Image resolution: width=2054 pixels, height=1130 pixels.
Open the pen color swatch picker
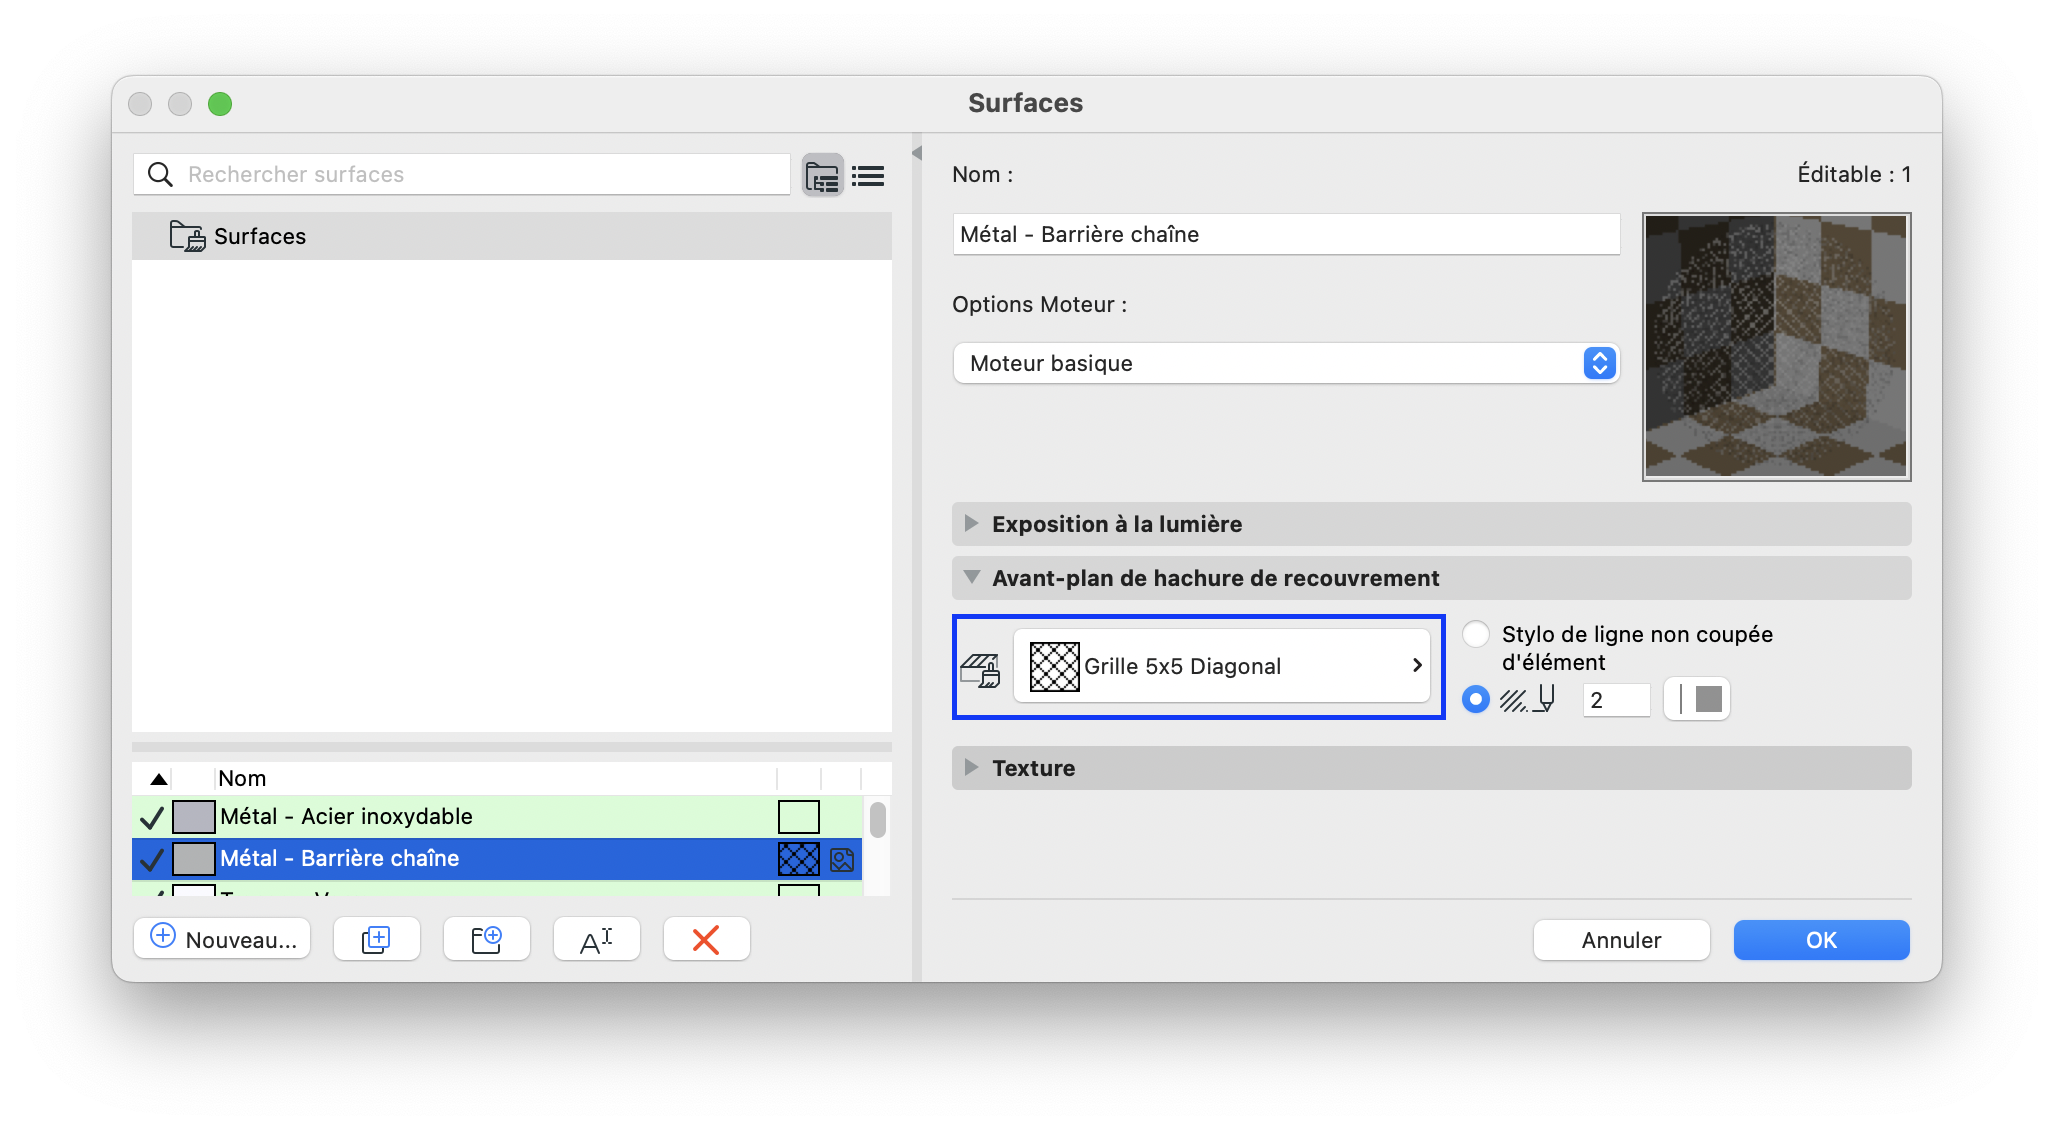click(1697, 699)
